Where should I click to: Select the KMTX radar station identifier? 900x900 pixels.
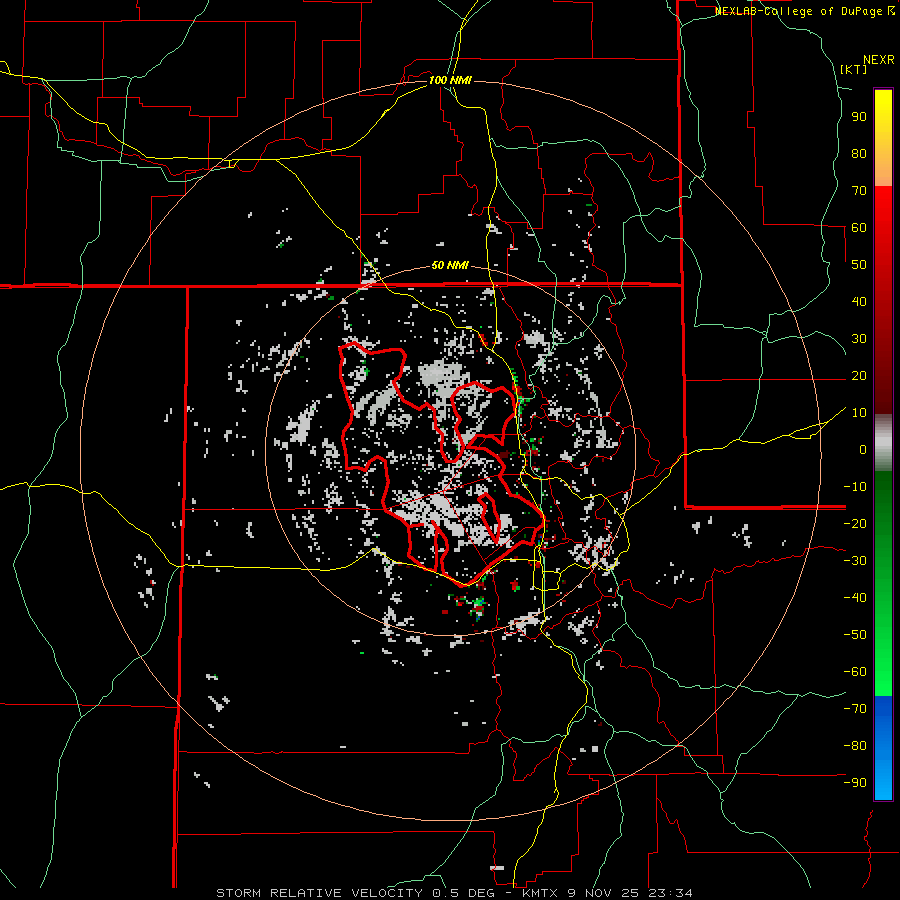coord(539,892)
